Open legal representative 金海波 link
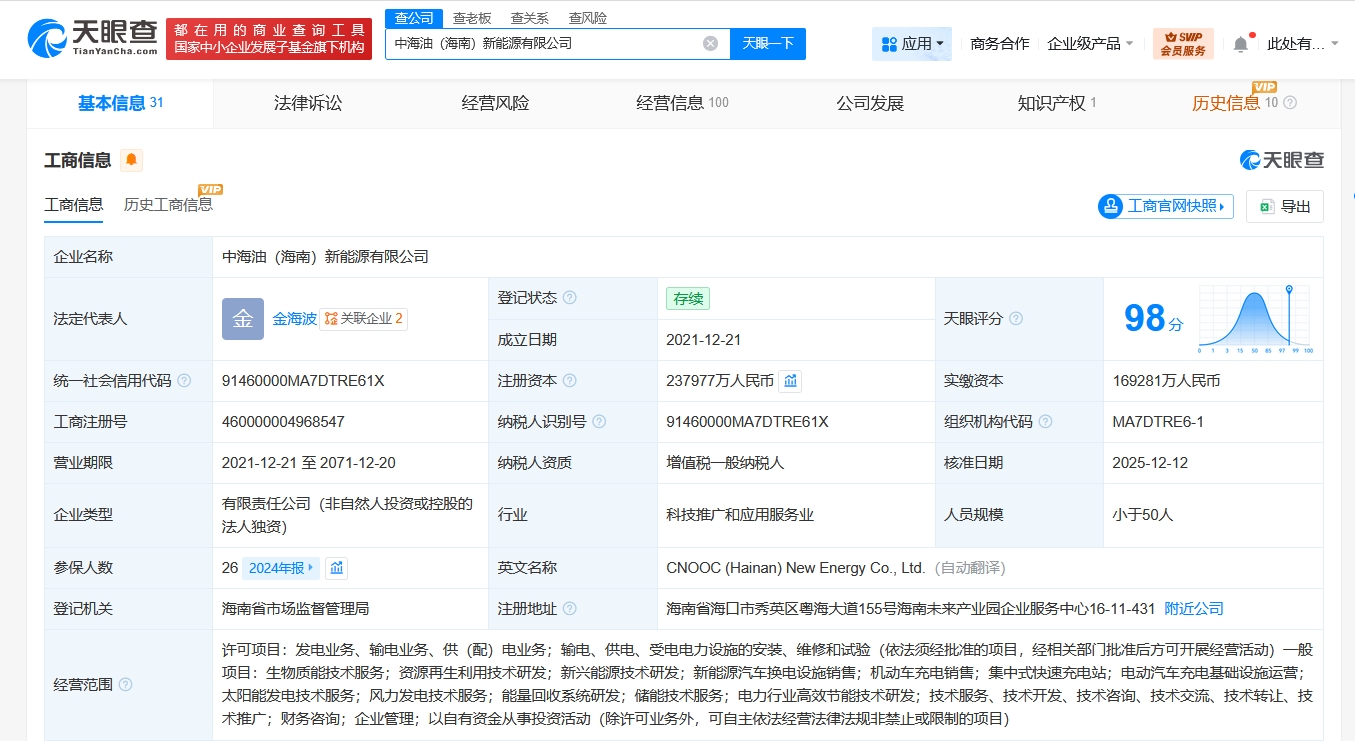 [x=294, y=319]
